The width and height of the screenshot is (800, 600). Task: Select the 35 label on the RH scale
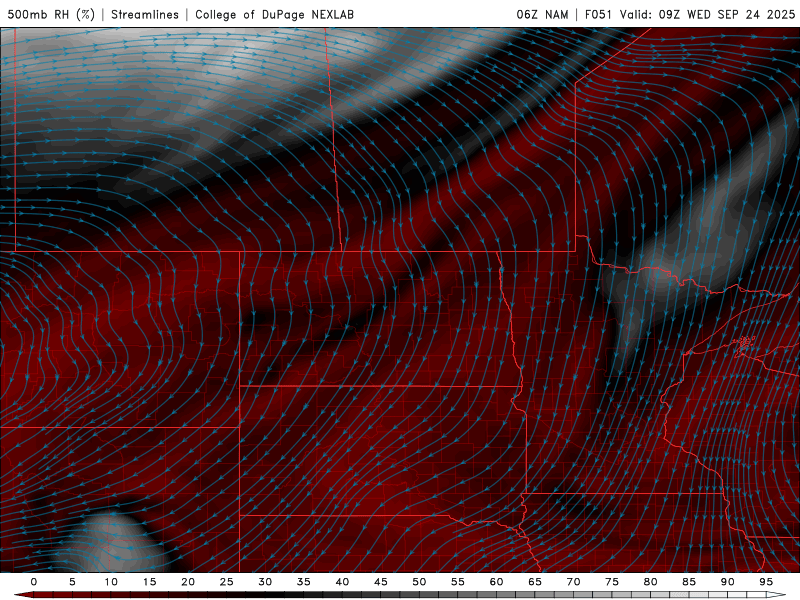[304, 582]
